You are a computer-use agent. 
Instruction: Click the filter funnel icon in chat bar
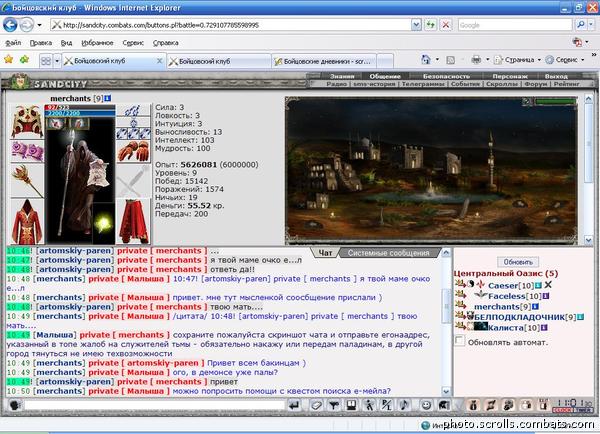click(334, 405)
